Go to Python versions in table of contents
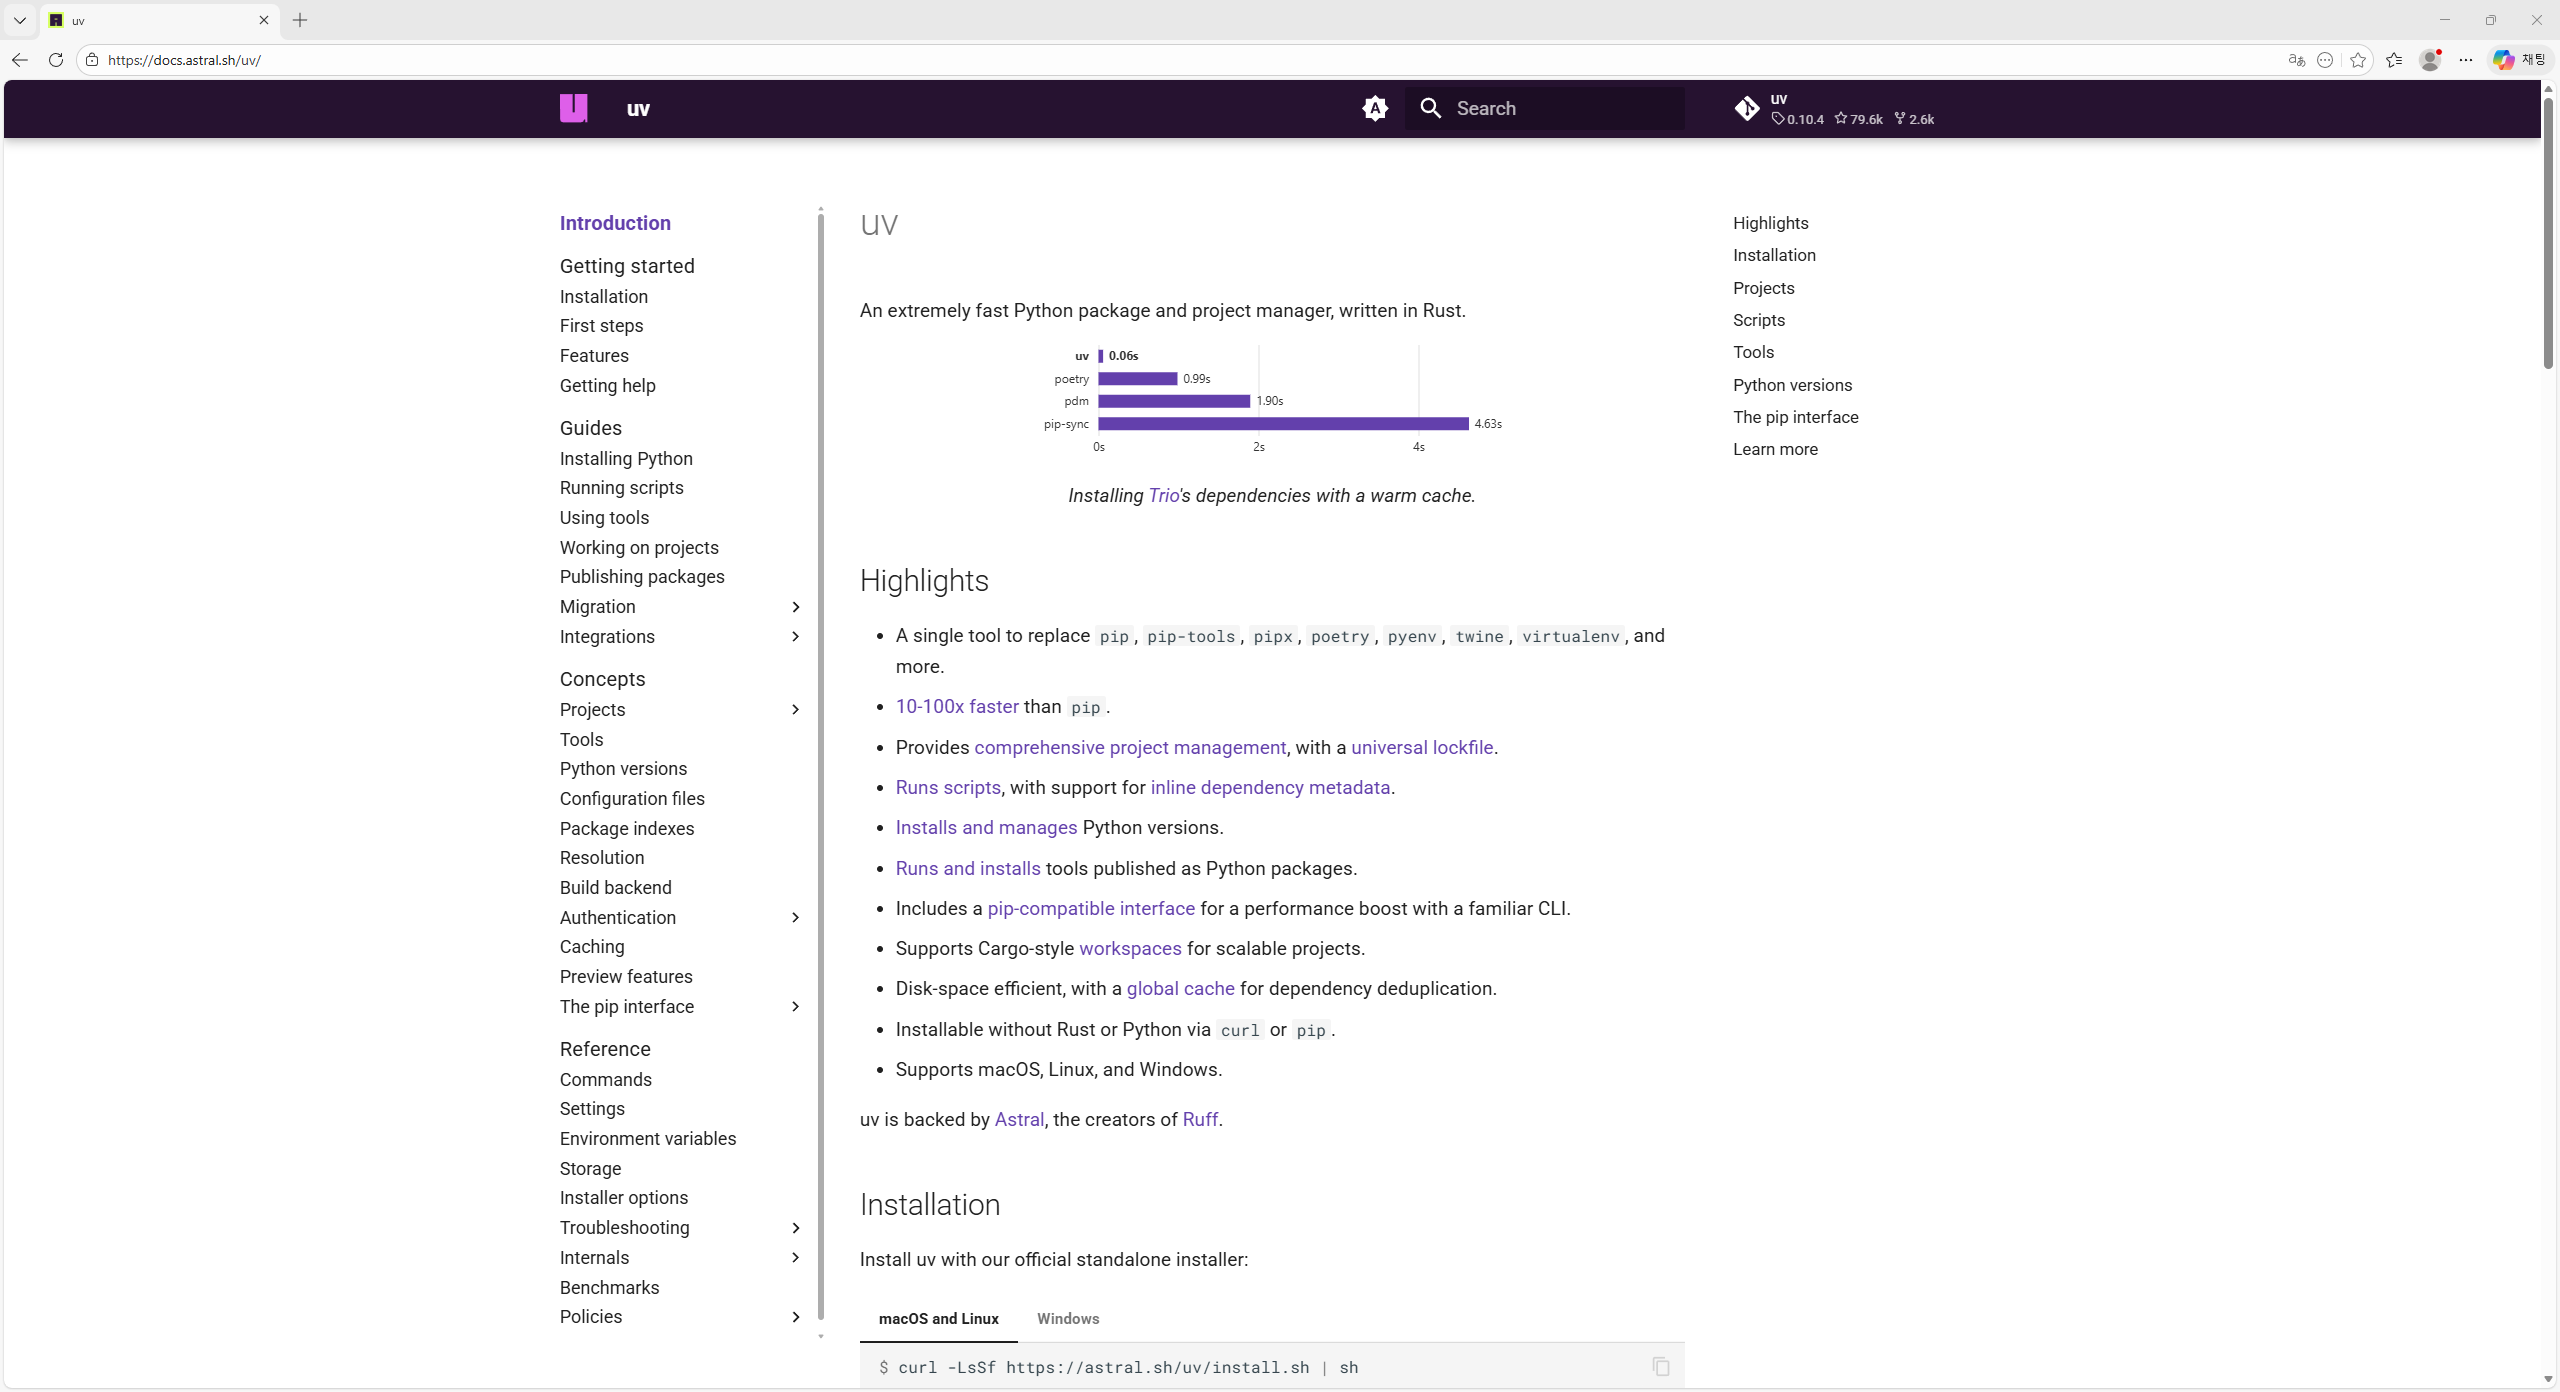 click(x=1792, y=385)
